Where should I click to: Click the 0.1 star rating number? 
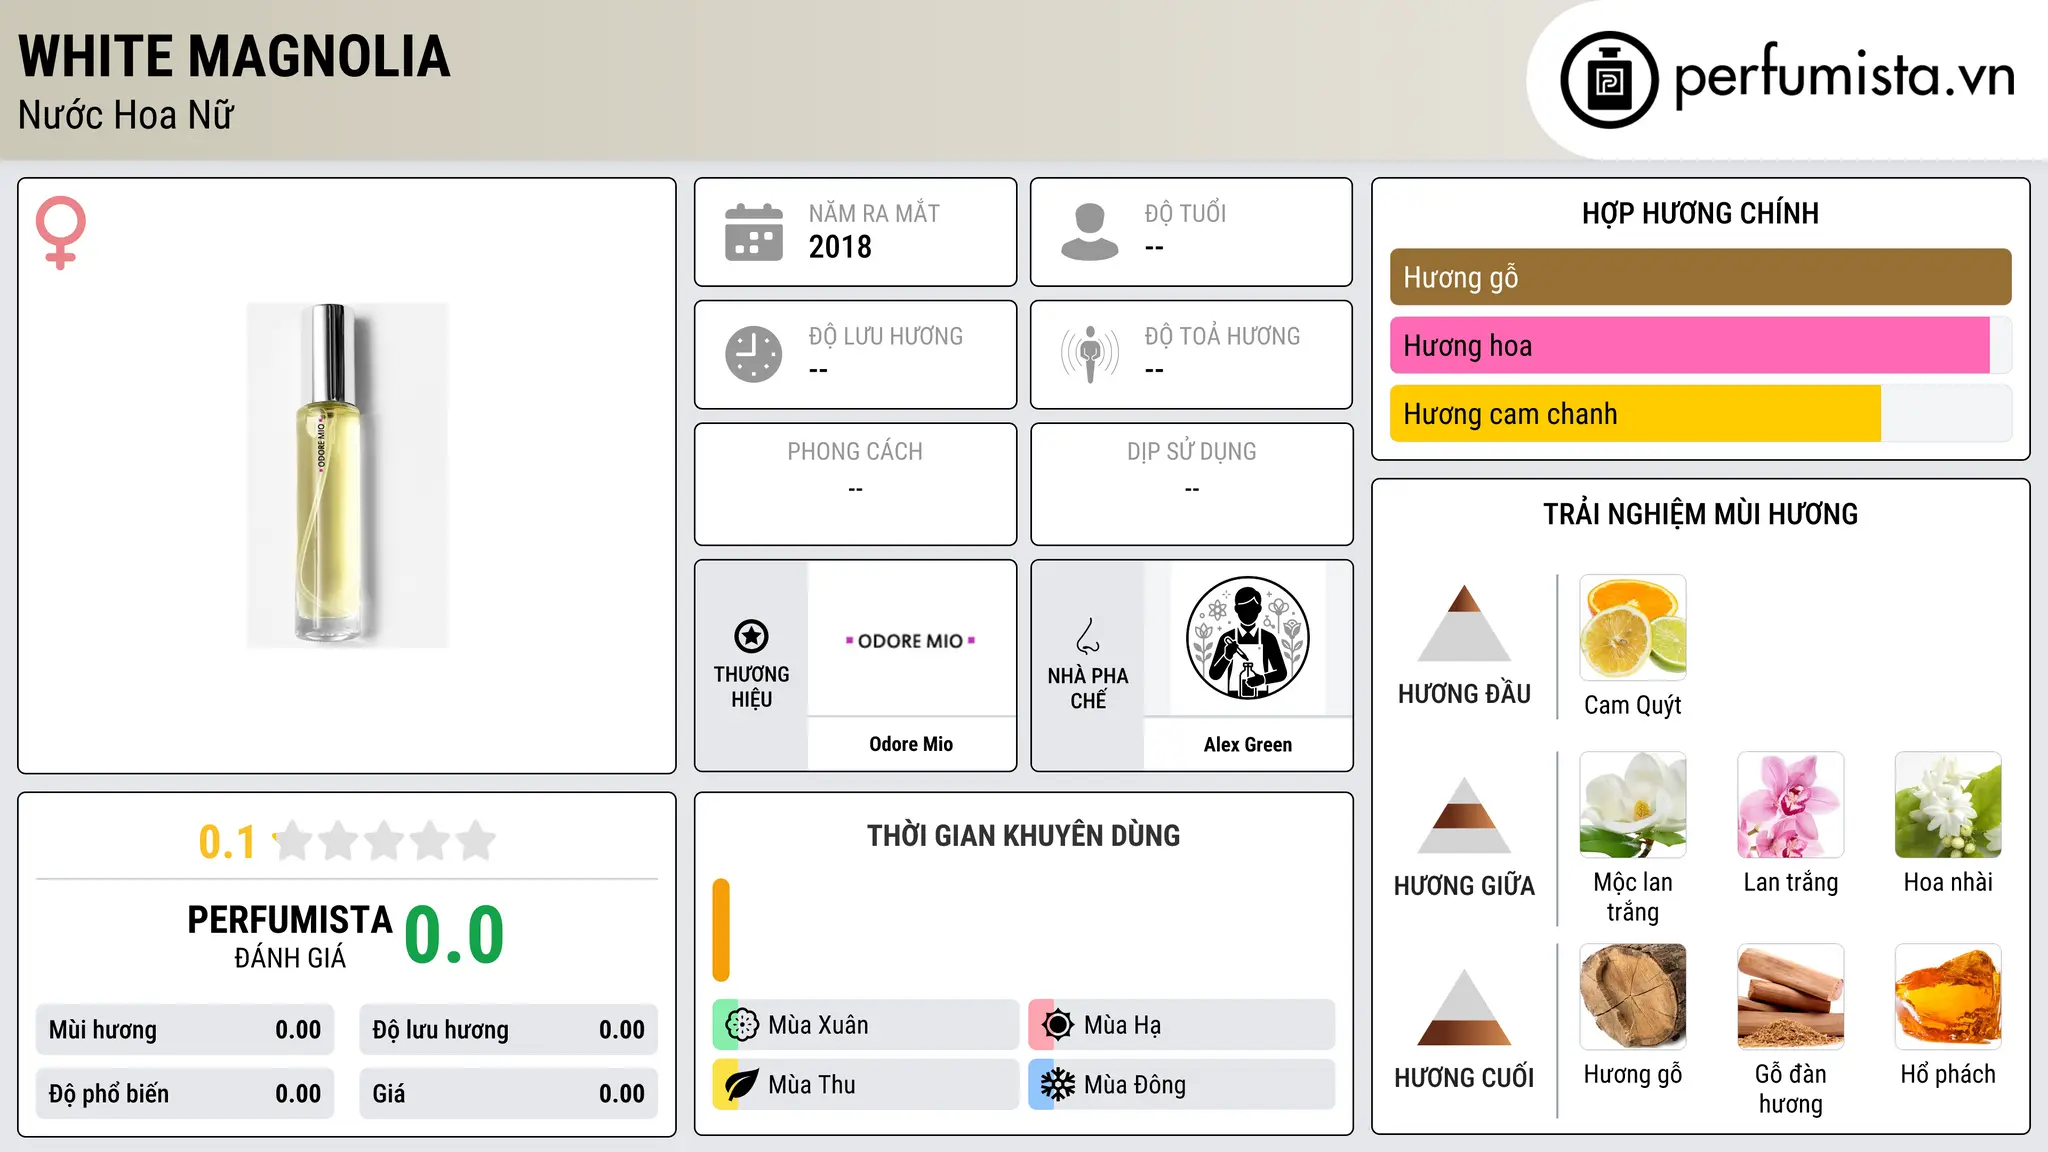pyautogui.click(x=227, y=842)
